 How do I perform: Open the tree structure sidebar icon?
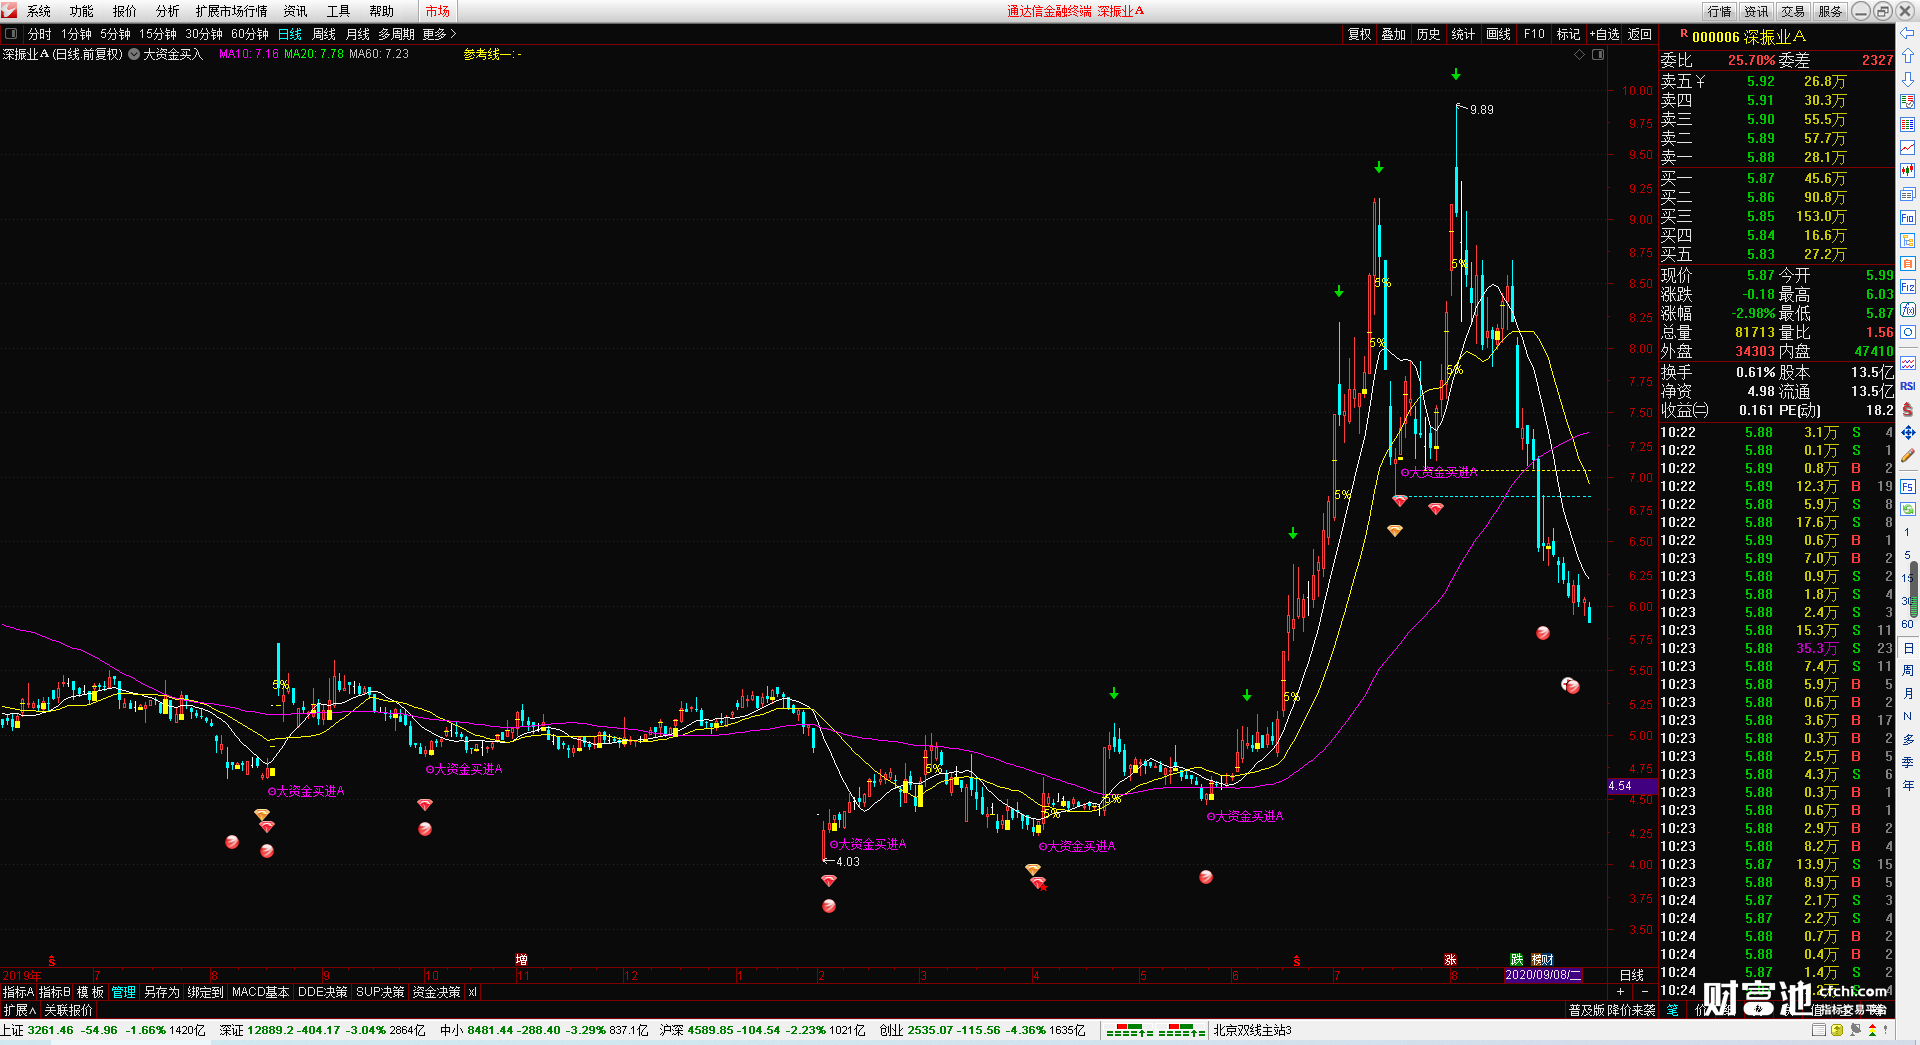[x=1908, y=241]
